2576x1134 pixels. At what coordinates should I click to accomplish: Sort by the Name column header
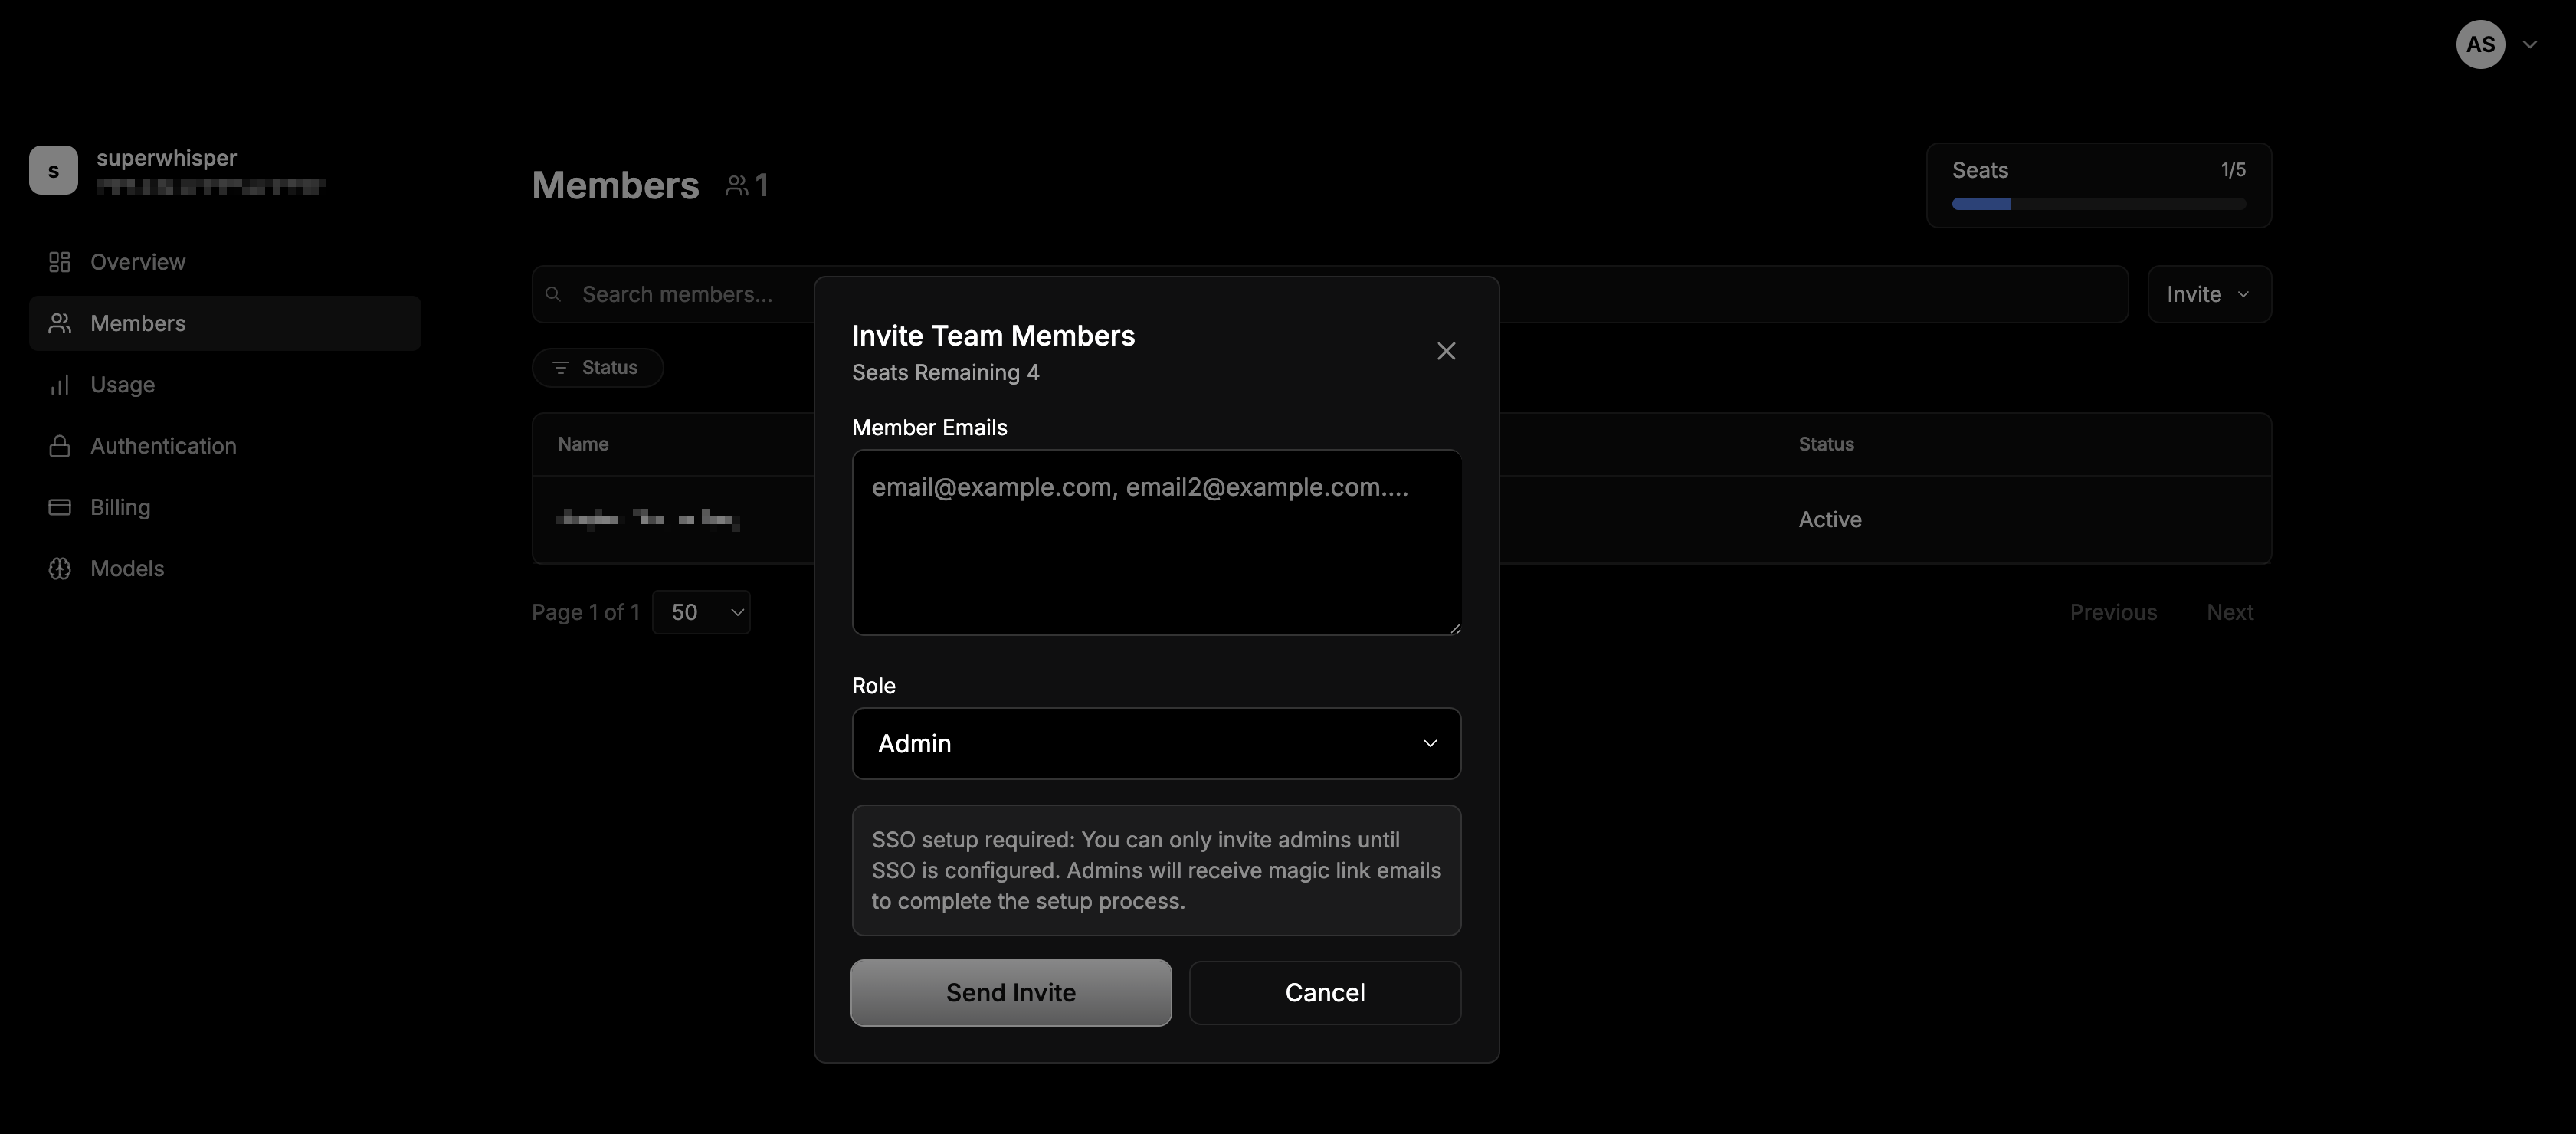pos(583,443)
